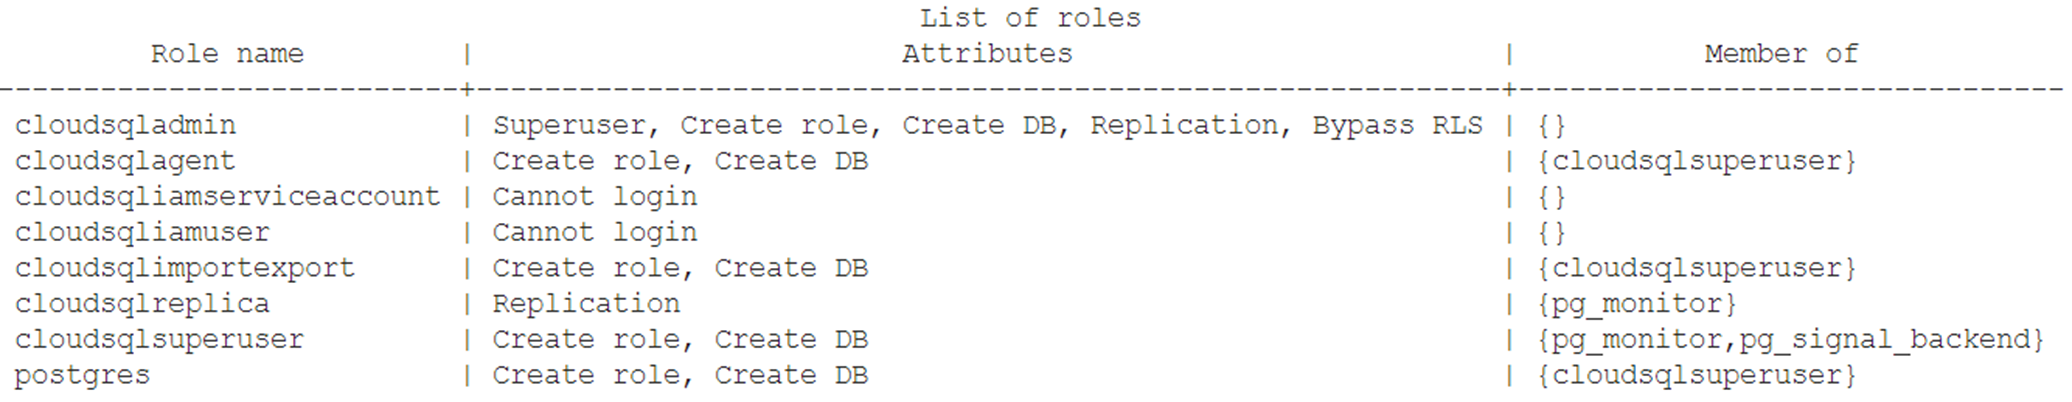This screenshot has width=2072, height=402.
Task: Select the cloudsqliamserviceaccount role name
Action: click(227, 197)
